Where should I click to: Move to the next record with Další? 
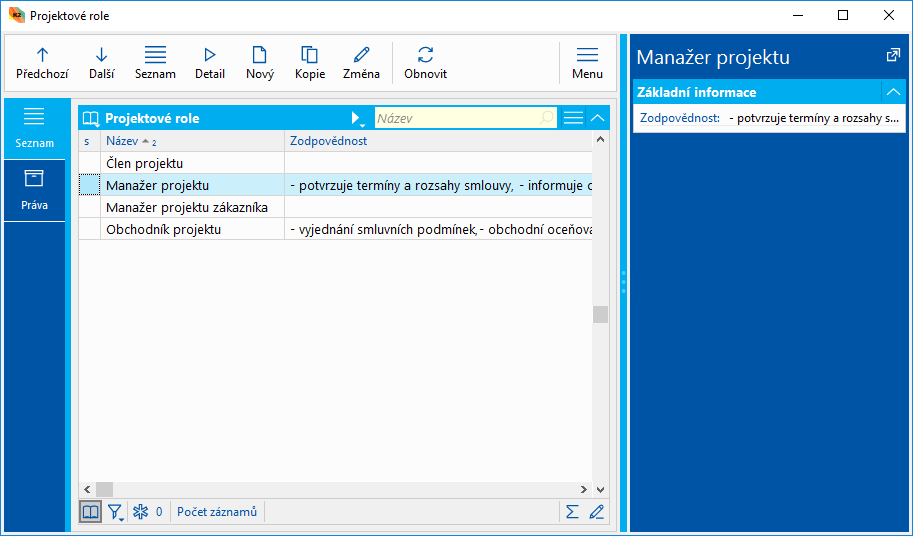coord(101,63)
